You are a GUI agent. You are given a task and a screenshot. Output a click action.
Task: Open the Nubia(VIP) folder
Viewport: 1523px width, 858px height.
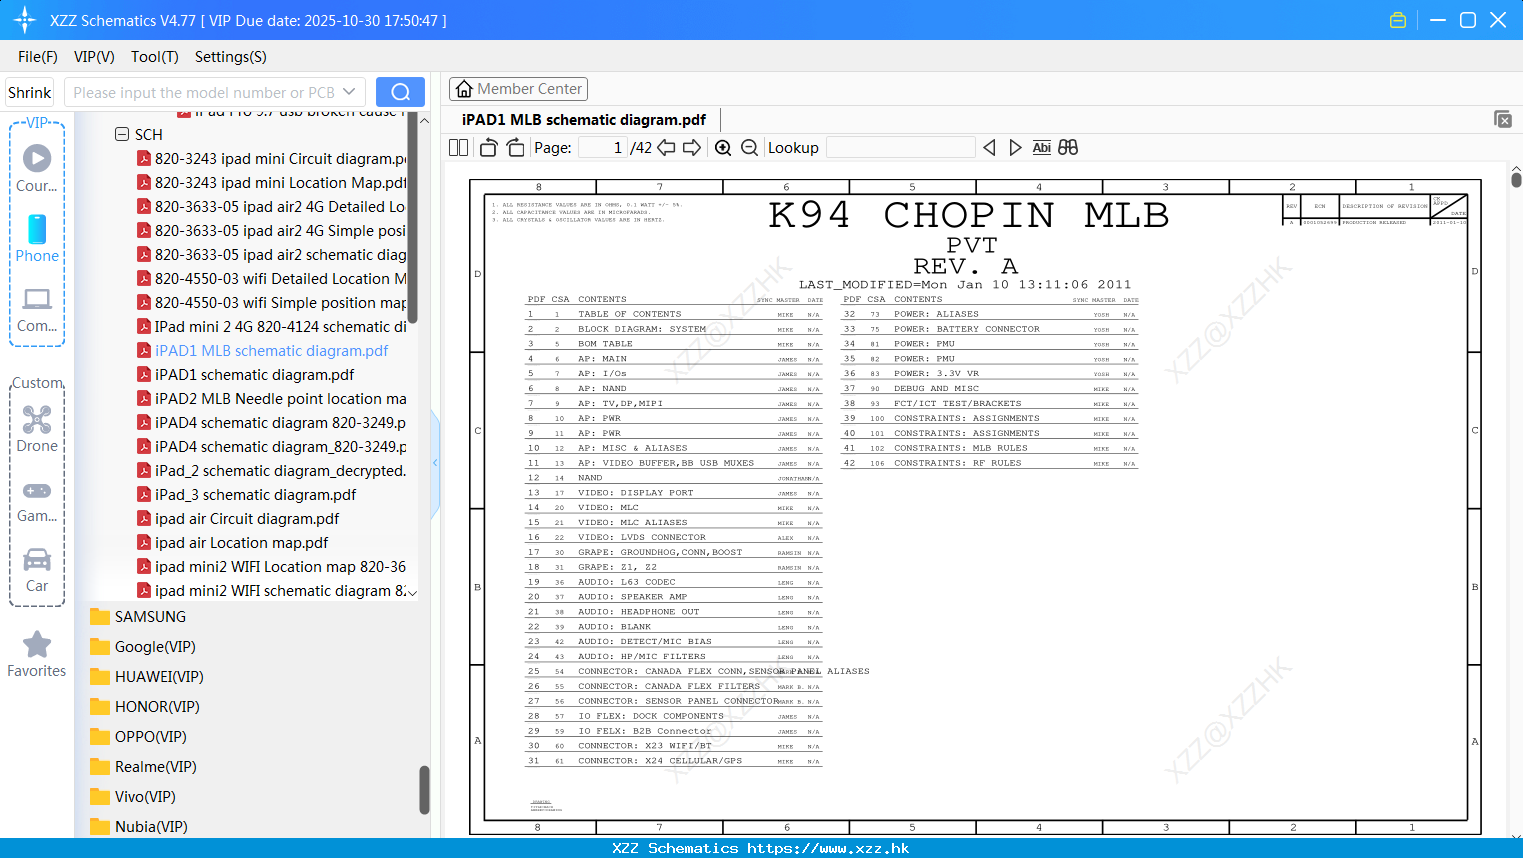click(x=139, y=826)
